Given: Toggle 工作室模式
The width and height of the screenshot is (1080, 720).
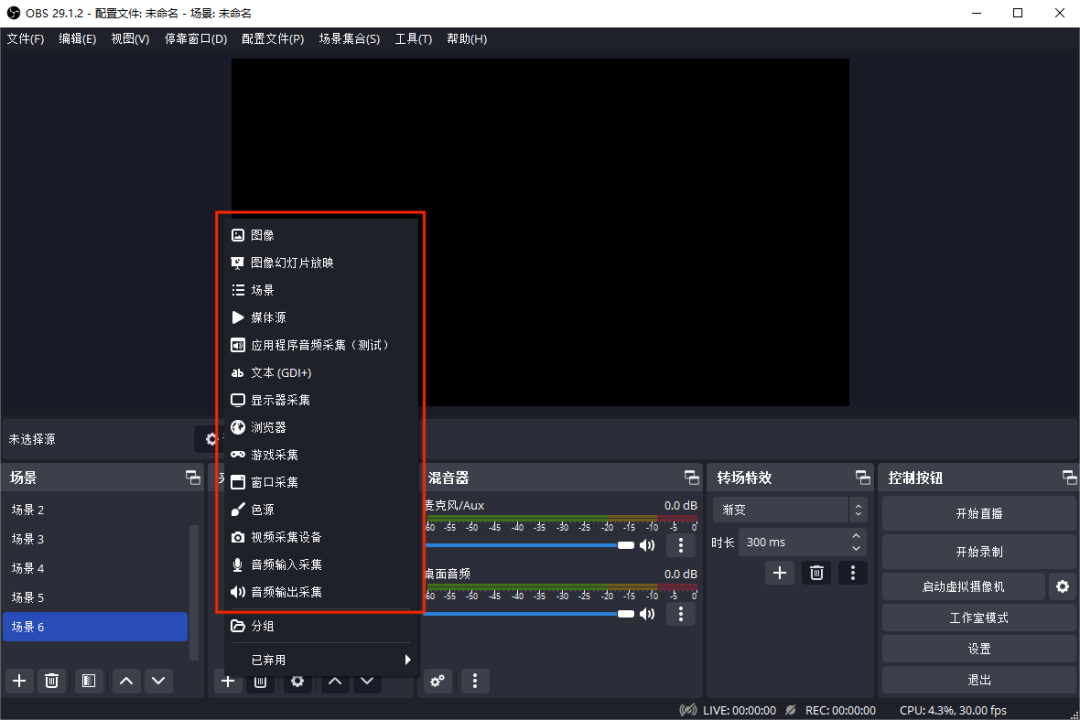Looking at the screenshot, I should tap(978, 617).
